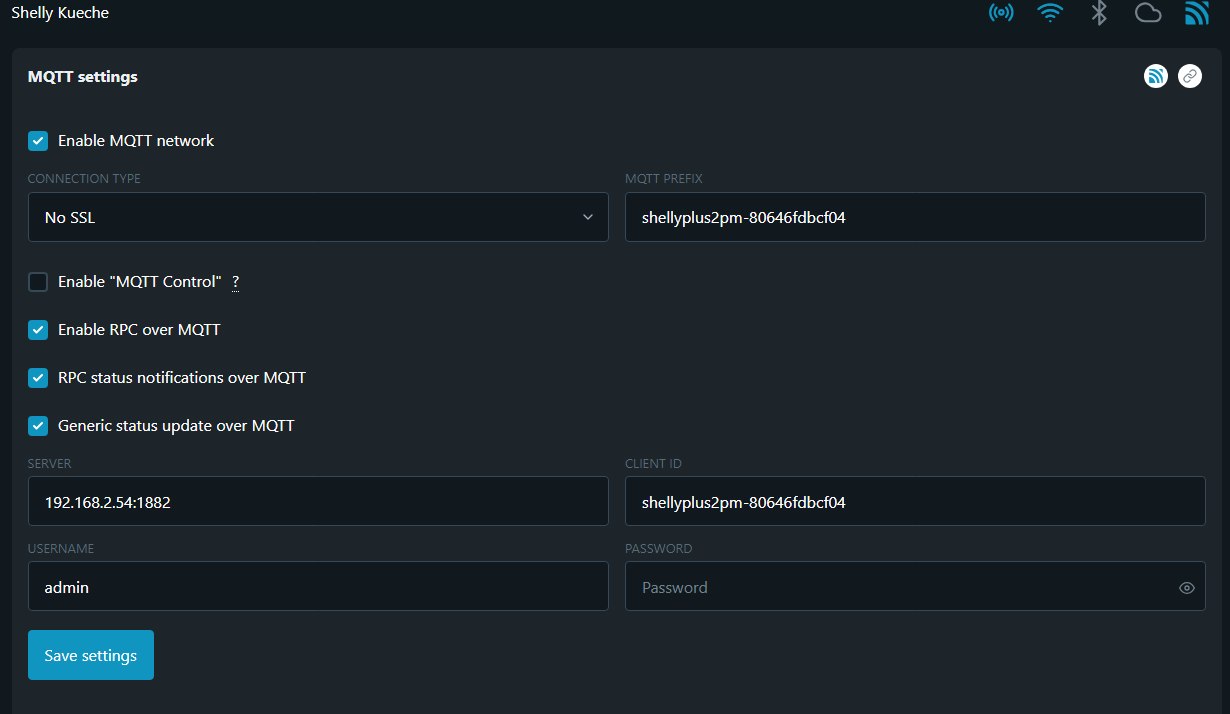This screenshot has width=1230, height=714.
Task: Disable Enable RPC over MQTT
Action: (38, 330)
